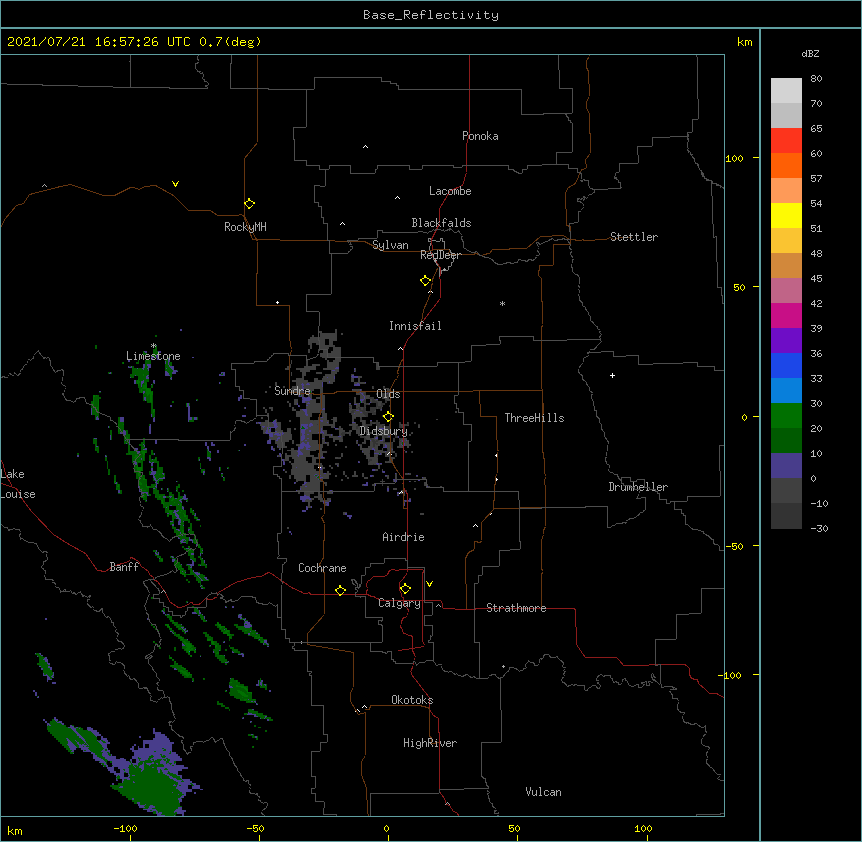Click the Calgary city label
This screenshot has width=862, height=842.
(x=399, y=603)
